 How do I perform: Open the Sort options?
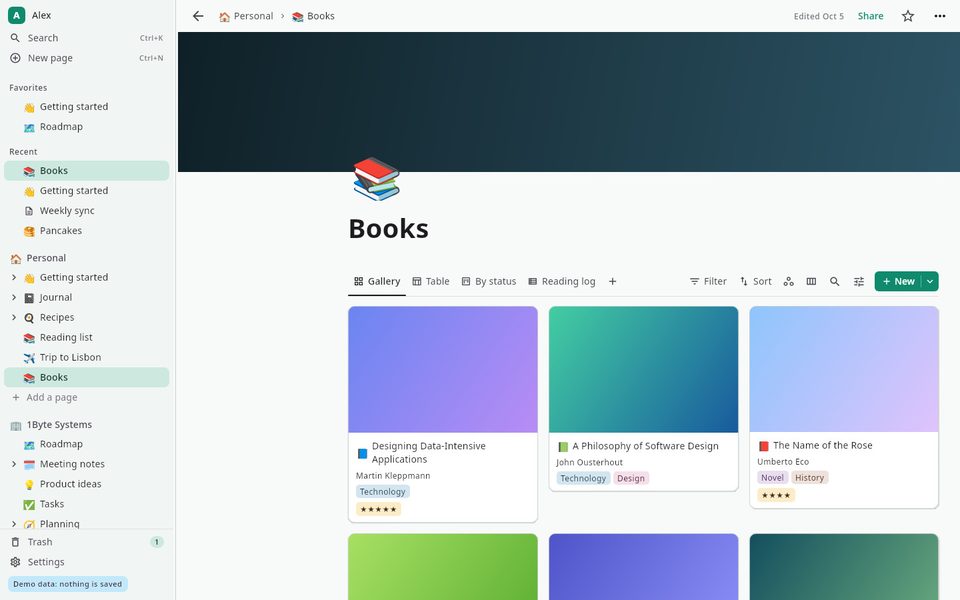(756, 282)
